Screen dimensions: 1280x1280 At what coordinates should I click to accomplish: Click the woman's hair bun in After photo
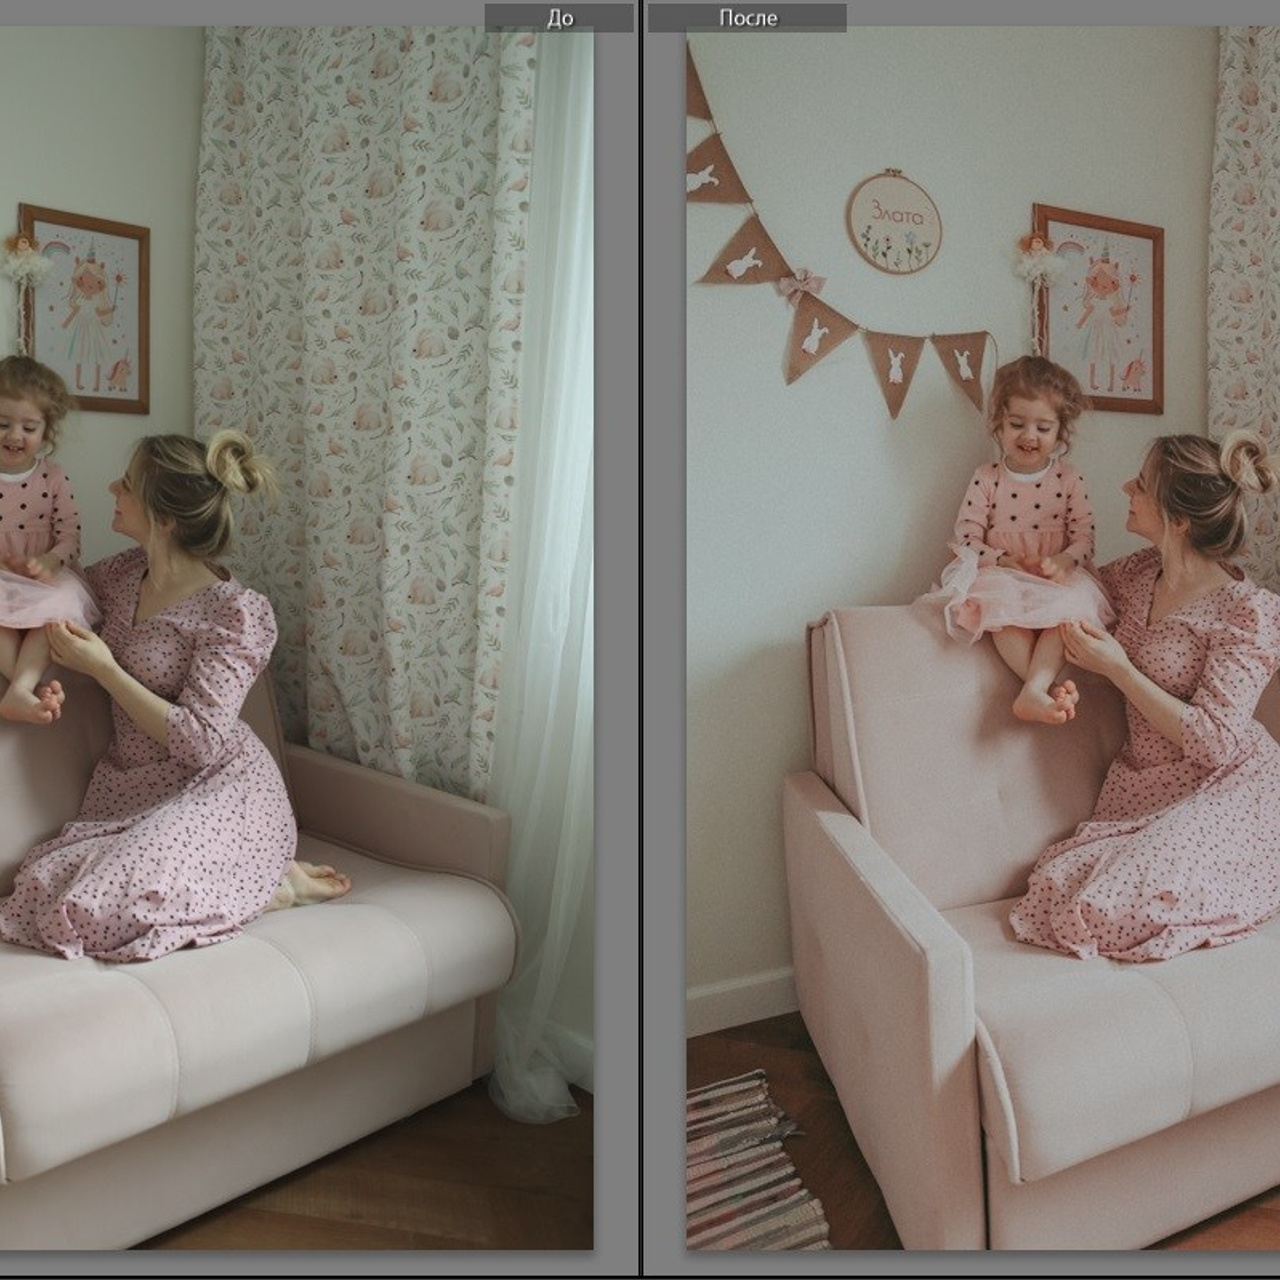(1247, 462)
